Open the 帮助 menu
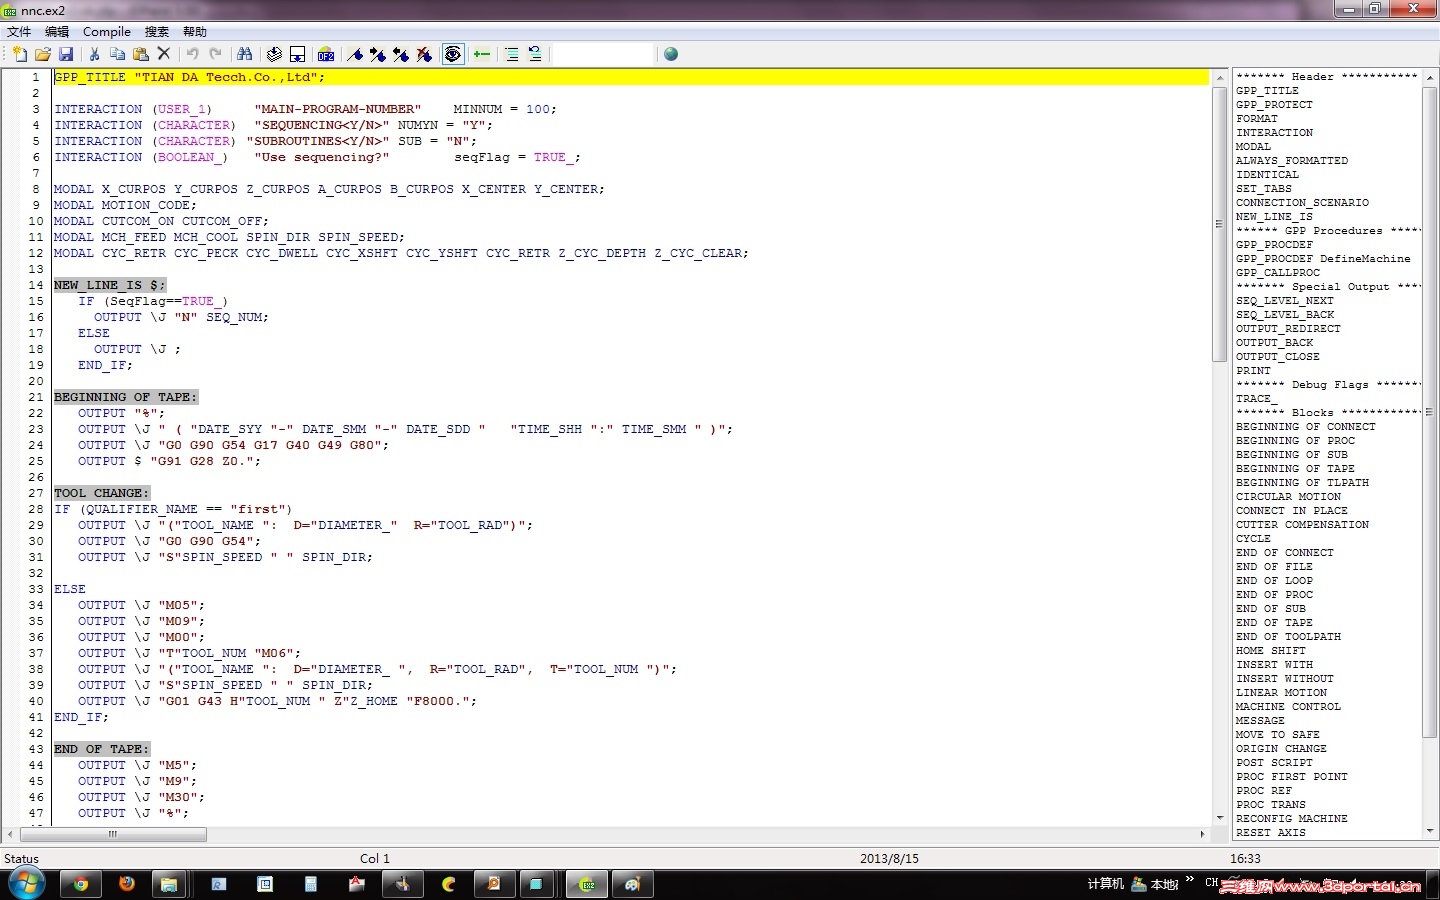This screenshot has width=1440, height=900. [x=195, y=32]
